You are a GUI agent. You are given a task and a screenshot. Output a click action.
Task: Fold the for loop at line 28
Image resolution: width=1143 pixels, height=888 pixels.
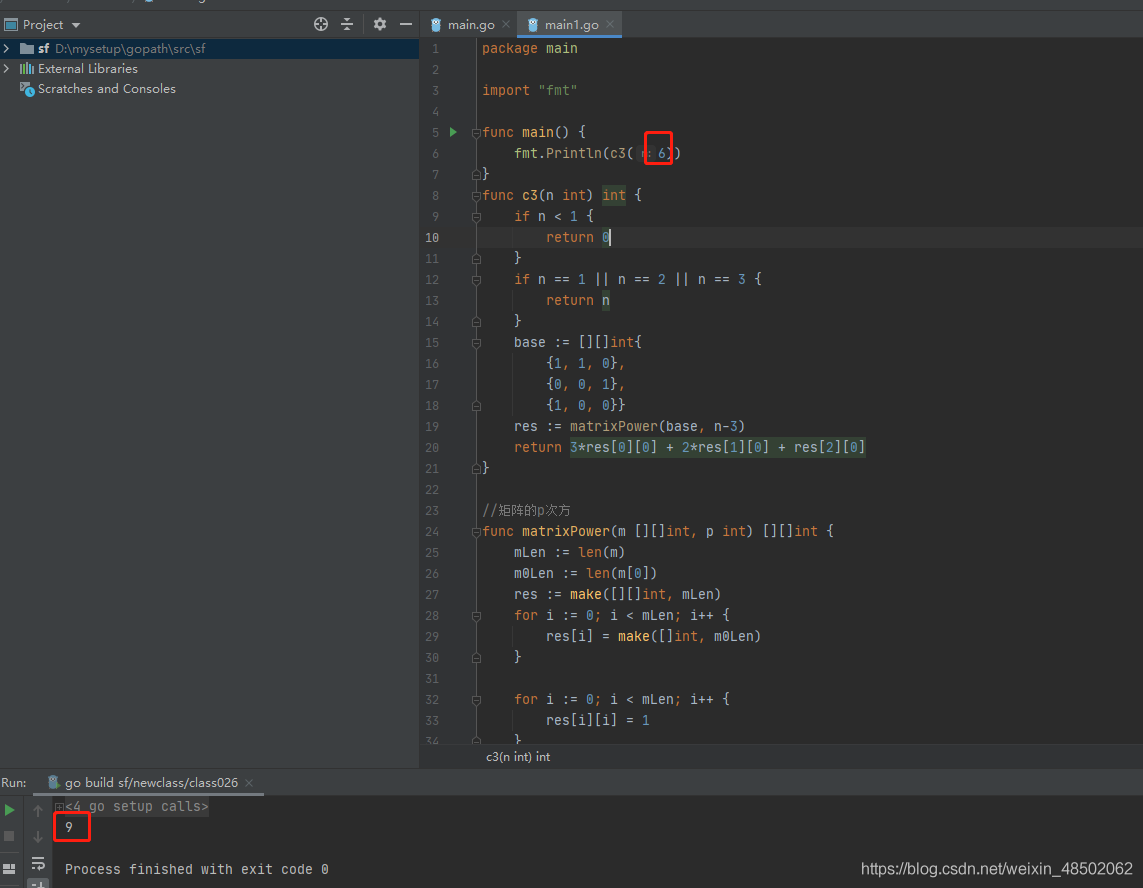[x=476, y=616]
